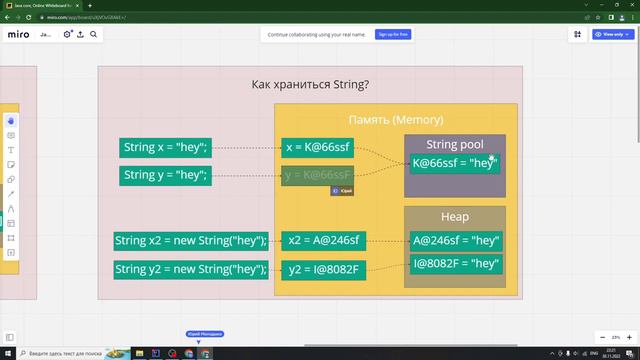Click the horizontal scrollbar at bottom
640x360 pixels.
pyautogui.click(x=411, y=345)
